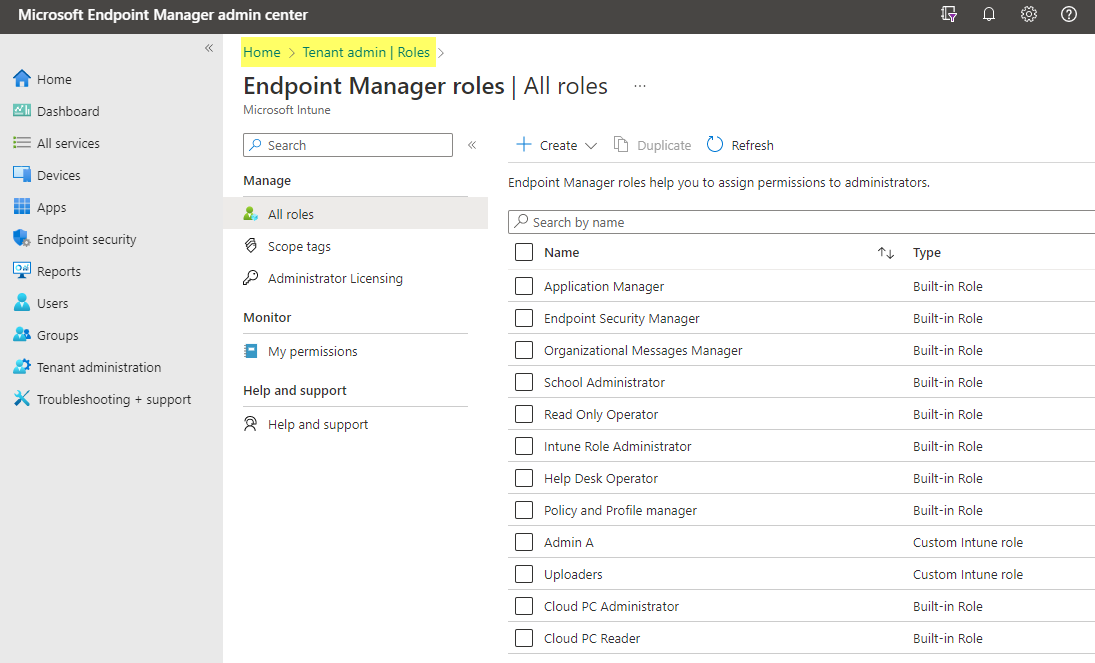
Task: Select the Admin A custom role checkbox
Action: pos(524,542)
